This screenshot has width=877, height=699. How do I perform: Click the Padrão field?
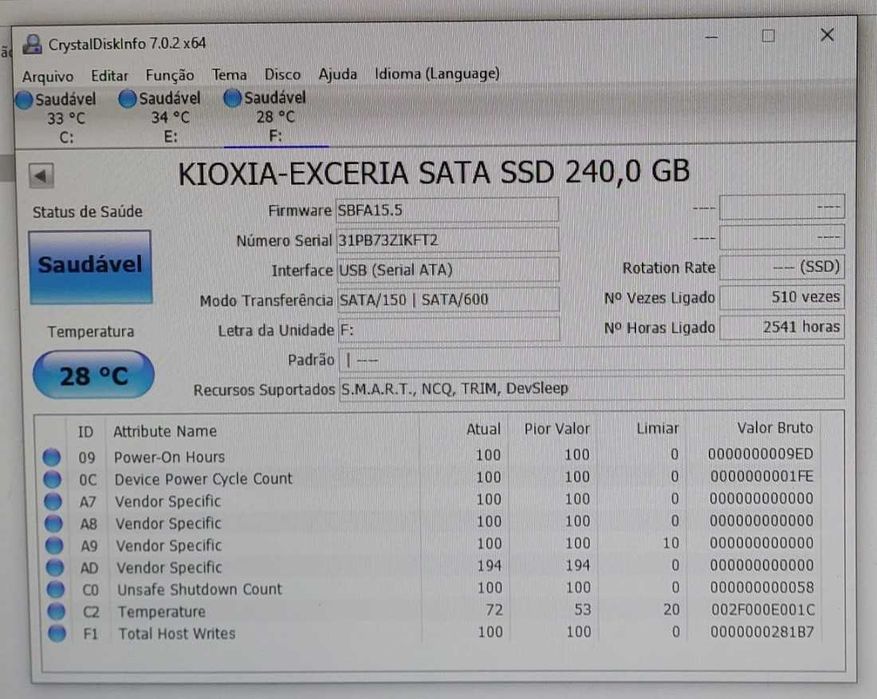click(x=591, y=358)
